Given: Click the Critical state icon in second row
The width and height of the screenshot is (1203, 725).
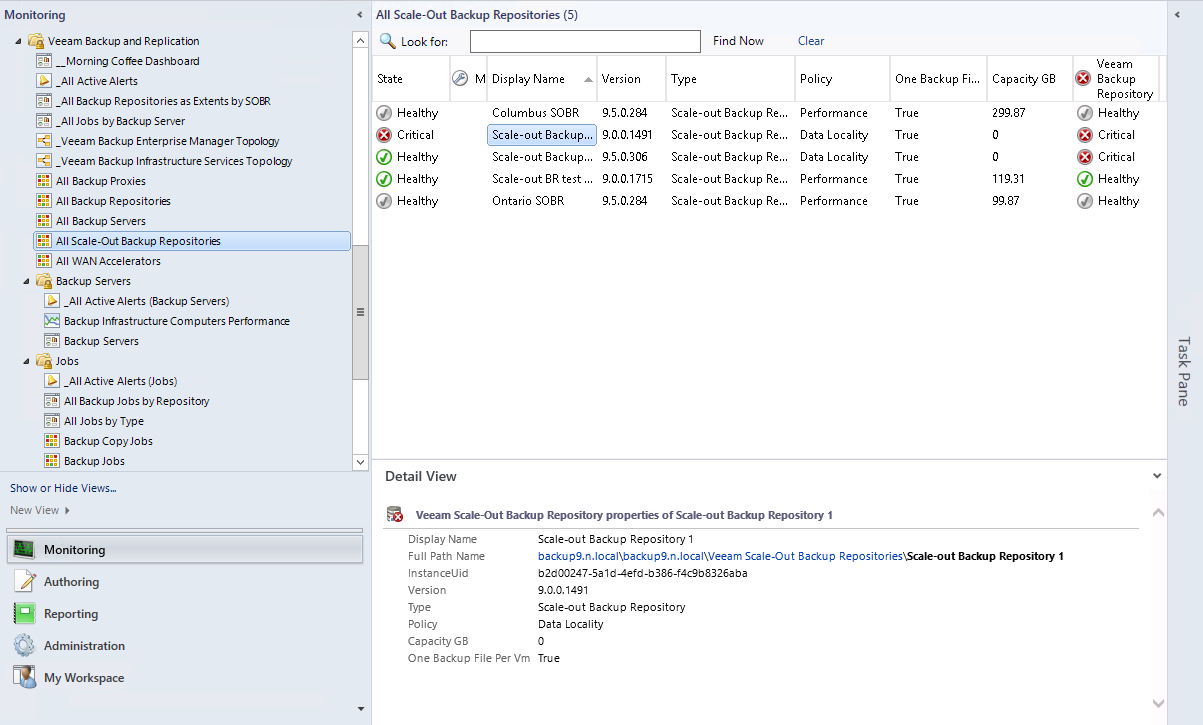Looking at the screenshot, I should (384, 135).
